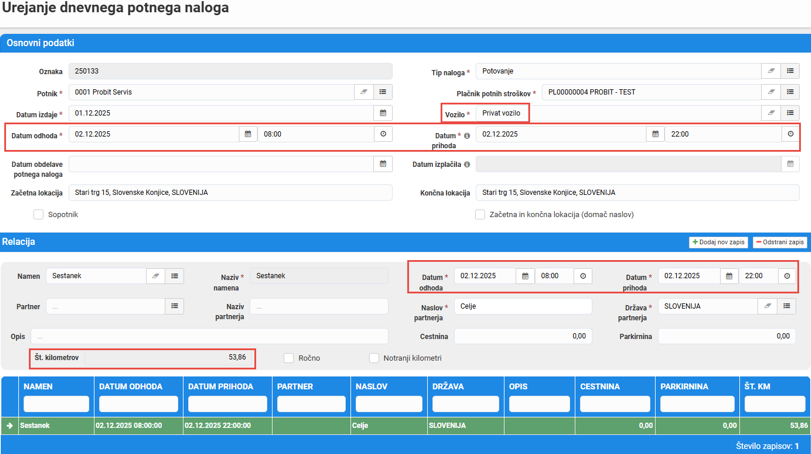This screenshot has height=454, width=811.
Task: Sort table by DATUM PRIHODA column header
Action: click(220, 387)
